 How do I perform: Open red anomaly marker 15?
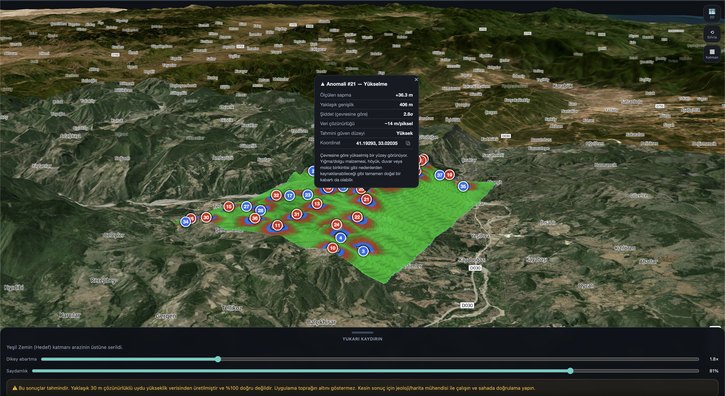[228, 206]
